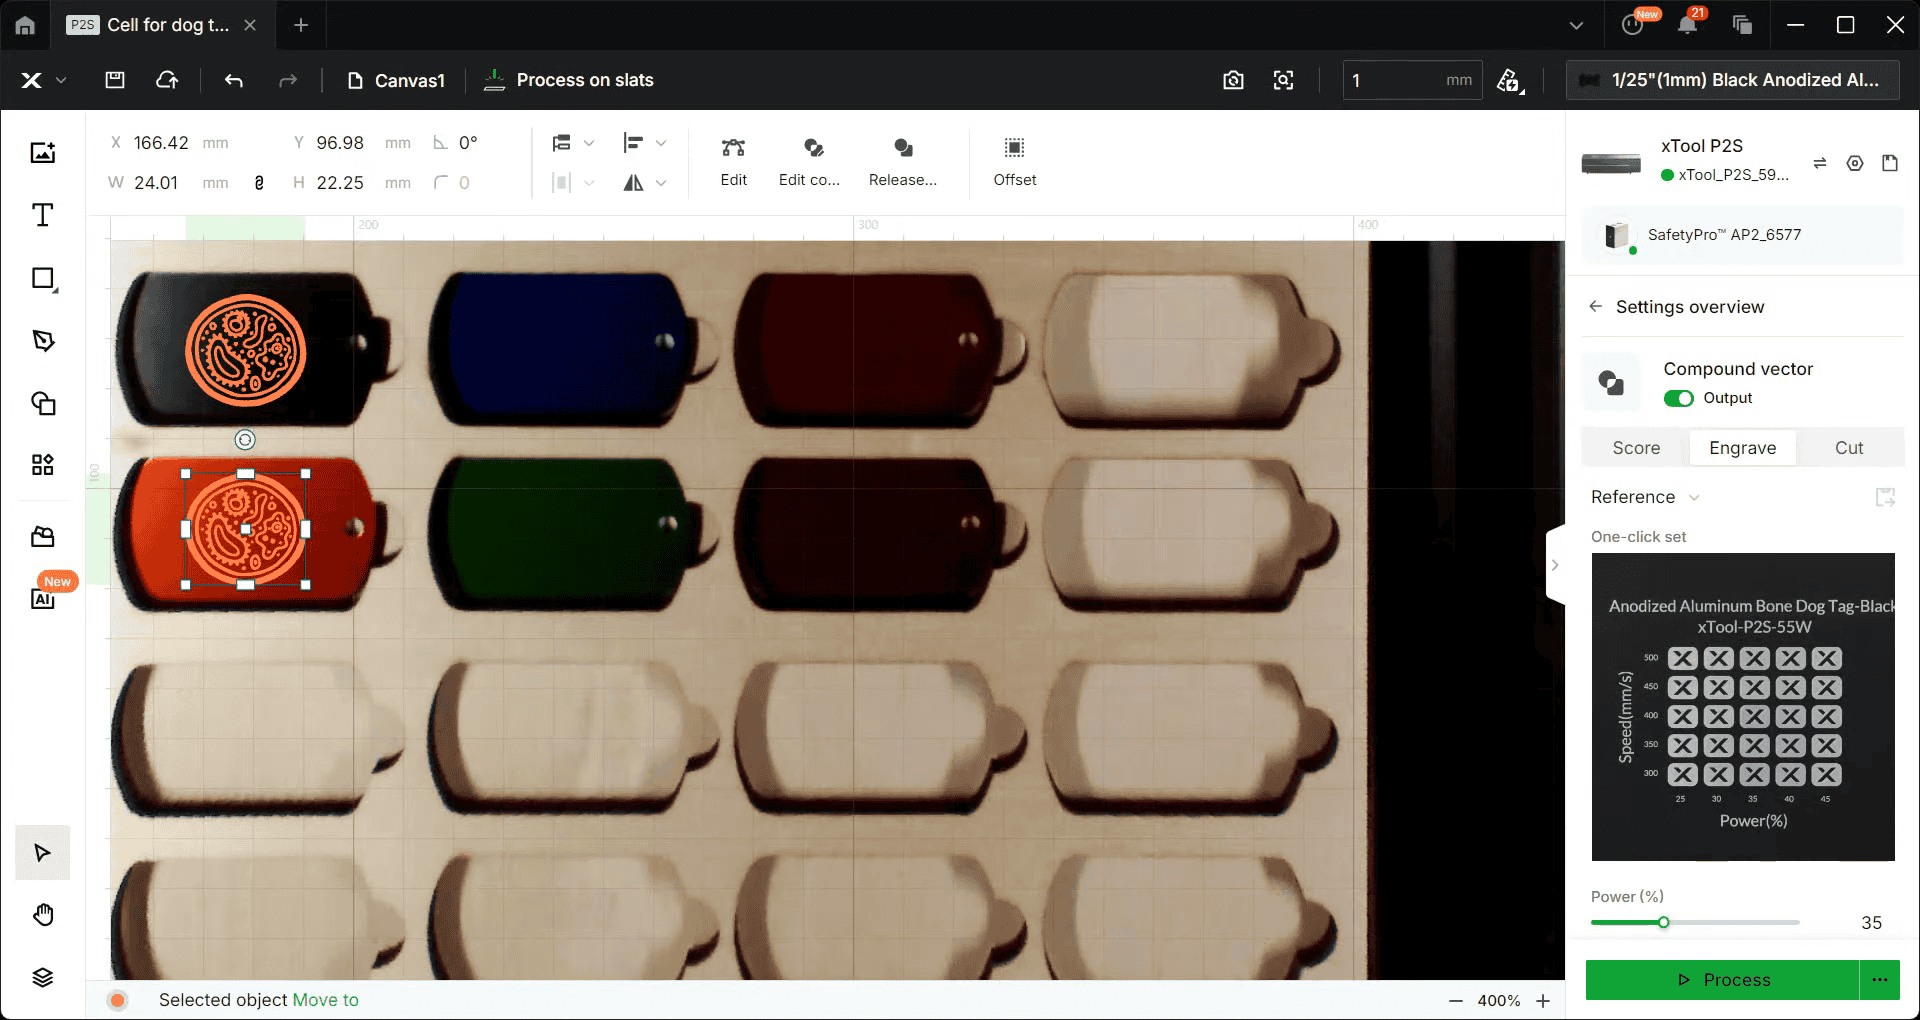Expand the align options dropdown arrow
This screenshot has width=1920, height=1020.
[661, 144]
